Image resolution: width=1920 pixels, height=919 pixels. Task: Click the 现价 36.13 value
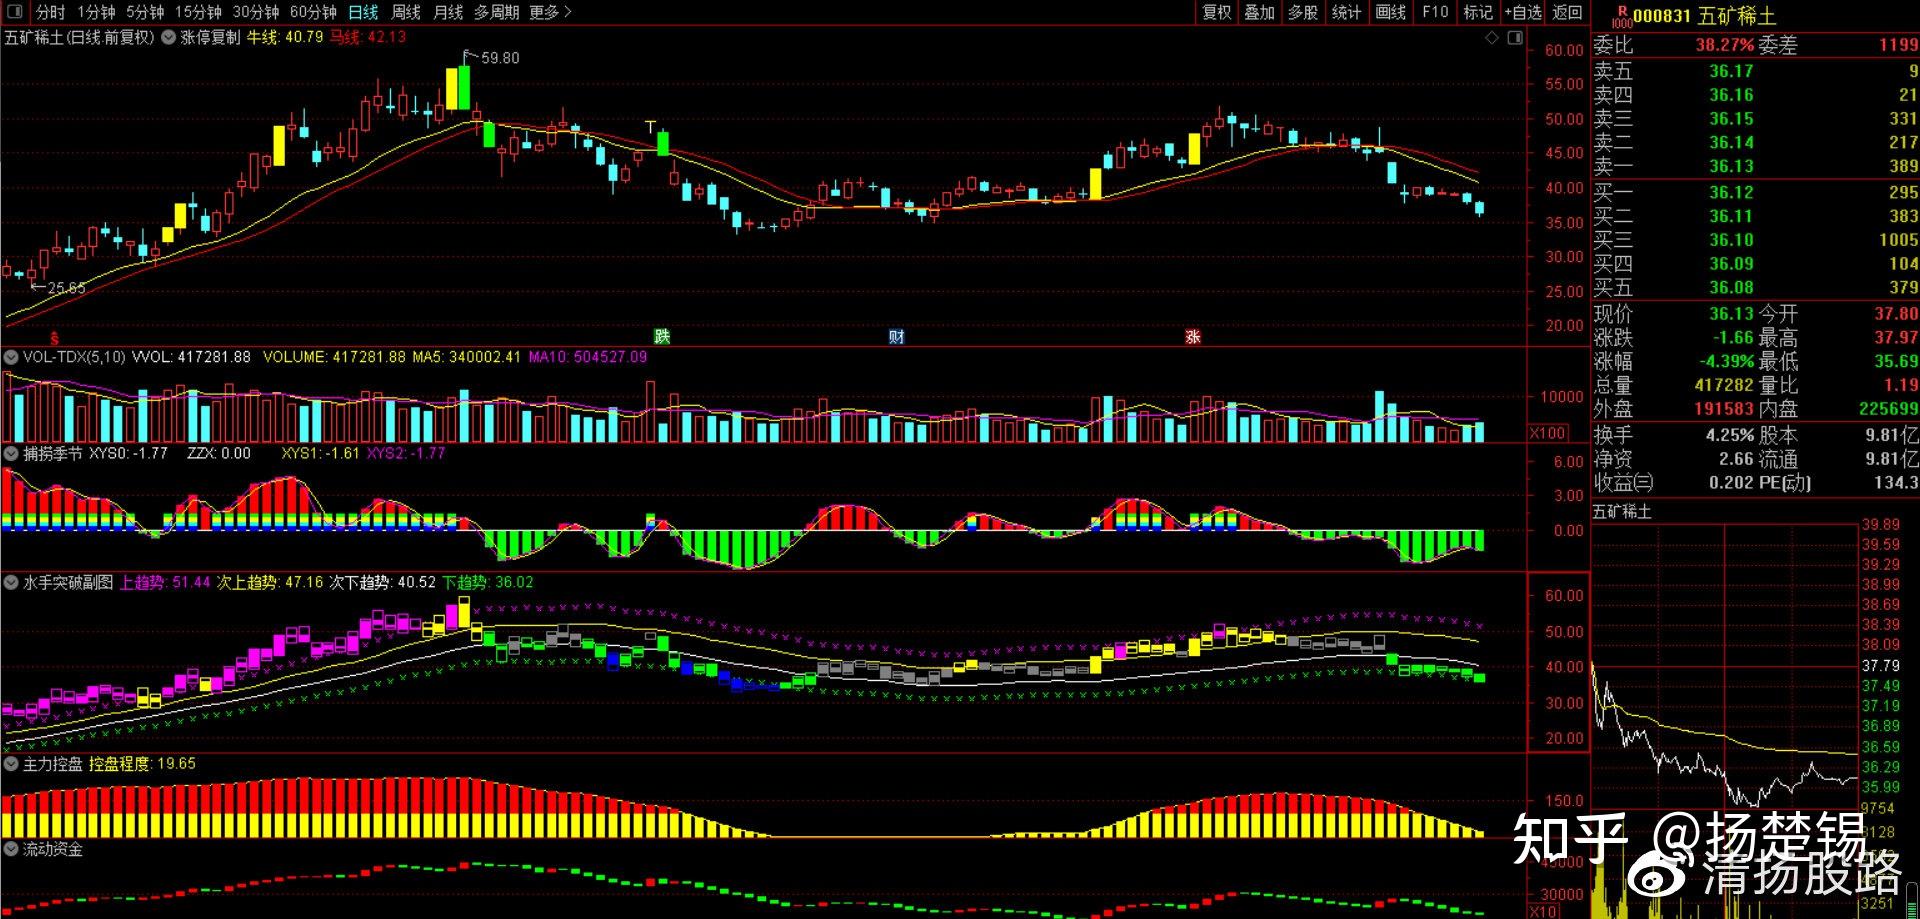[x=1731, y=314]
